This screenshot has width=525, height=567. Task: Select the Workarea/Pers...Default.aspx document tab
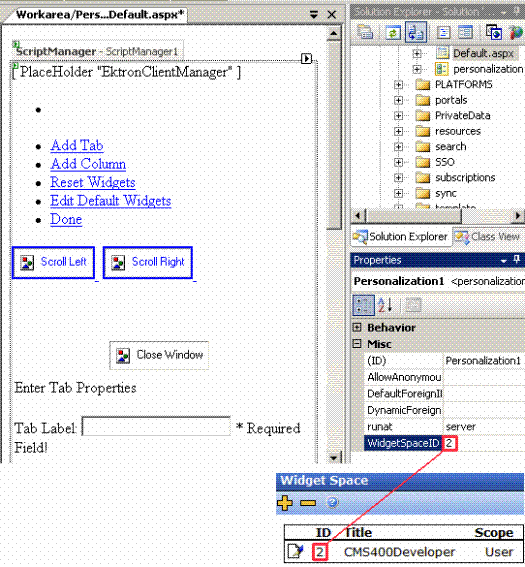100,14
